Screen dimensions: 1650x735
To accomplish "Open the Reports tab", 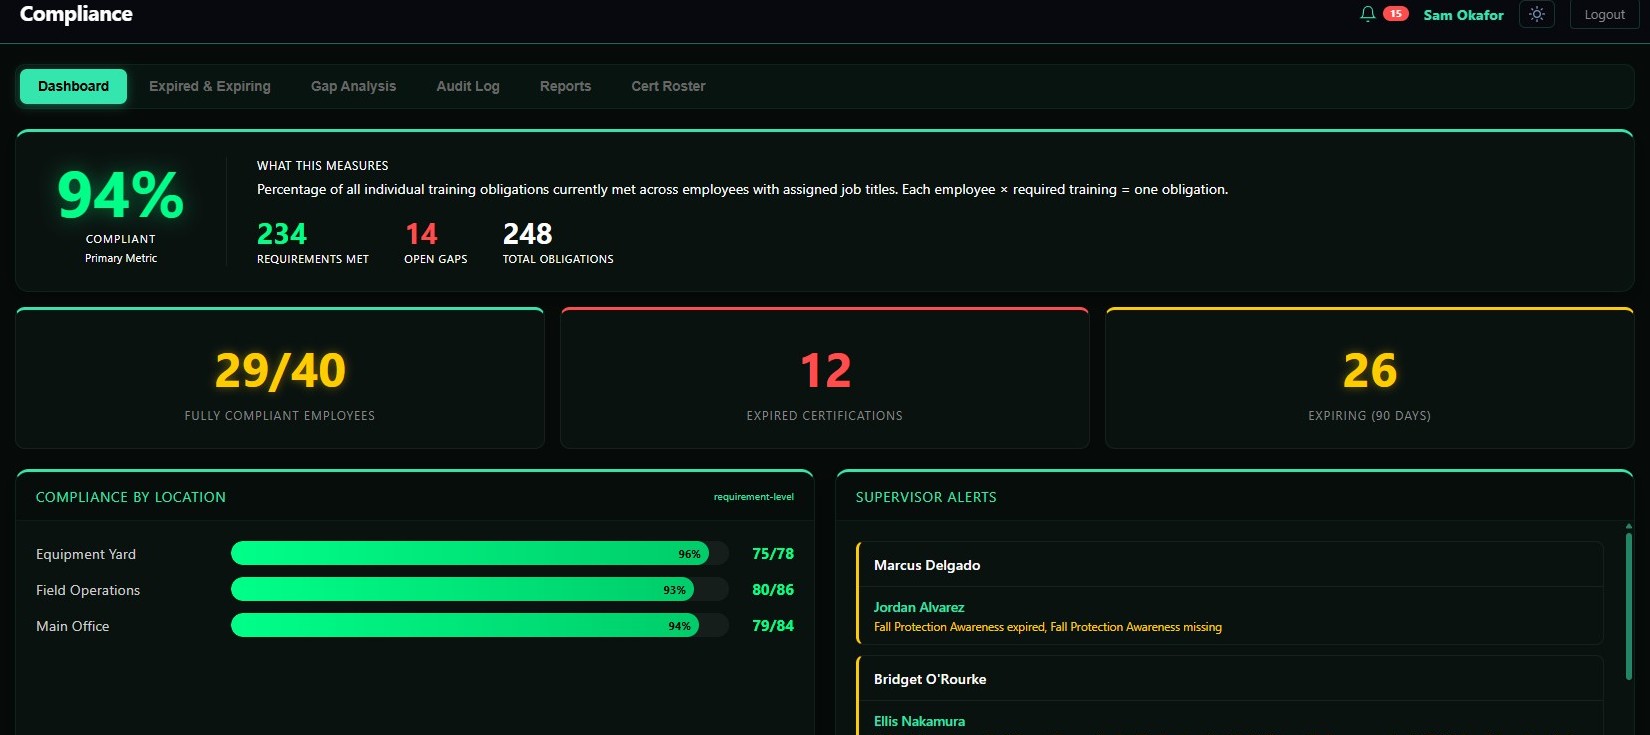I will pos(565,86).
